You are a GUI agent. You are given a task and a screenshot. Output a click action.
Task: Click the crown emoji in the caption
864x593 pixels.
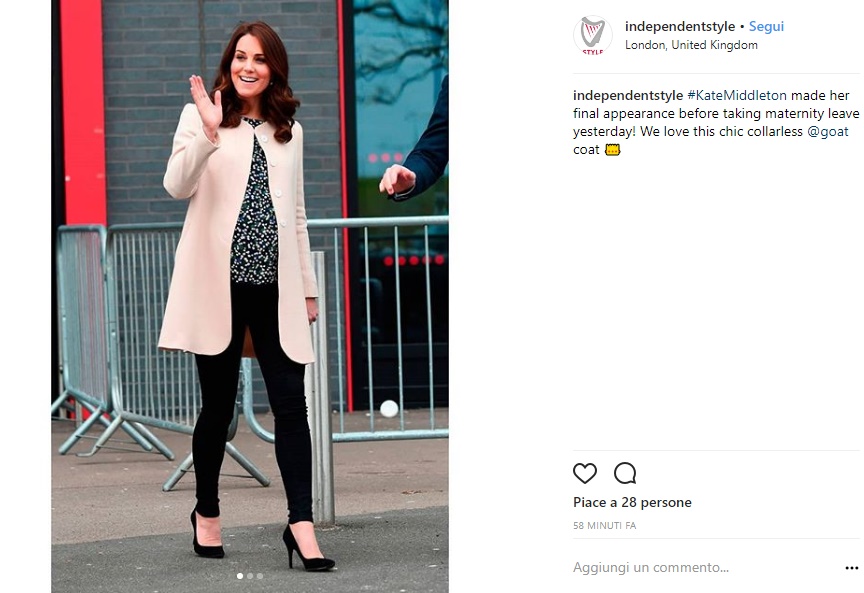click(613, 150)
